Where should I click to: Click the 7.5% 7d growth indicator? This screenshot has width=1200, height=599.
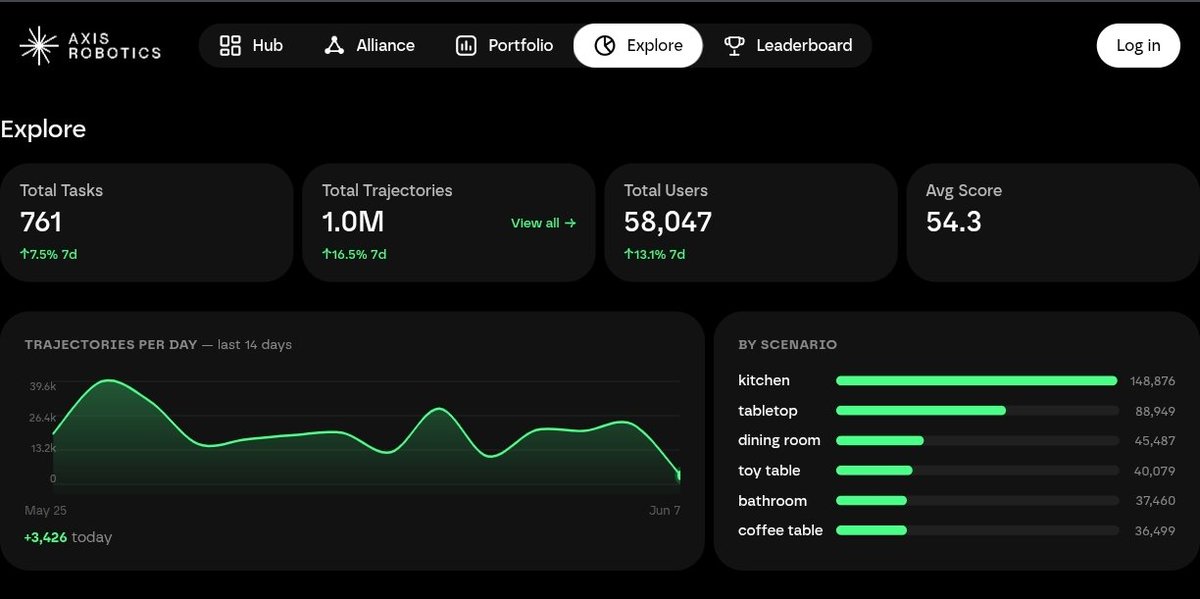tap(49, 254)
